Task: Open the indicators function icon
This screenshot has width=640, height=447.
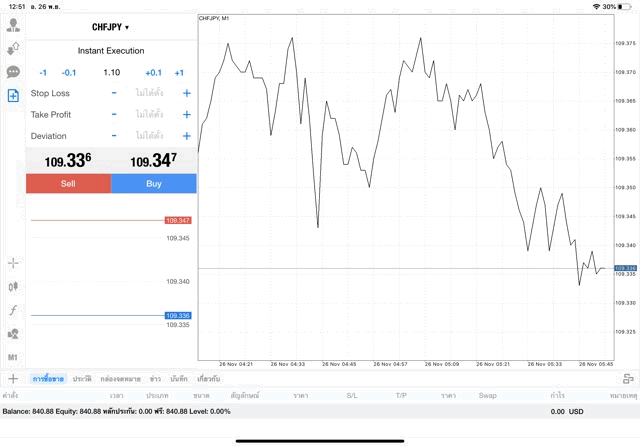Action: (13, 311)
